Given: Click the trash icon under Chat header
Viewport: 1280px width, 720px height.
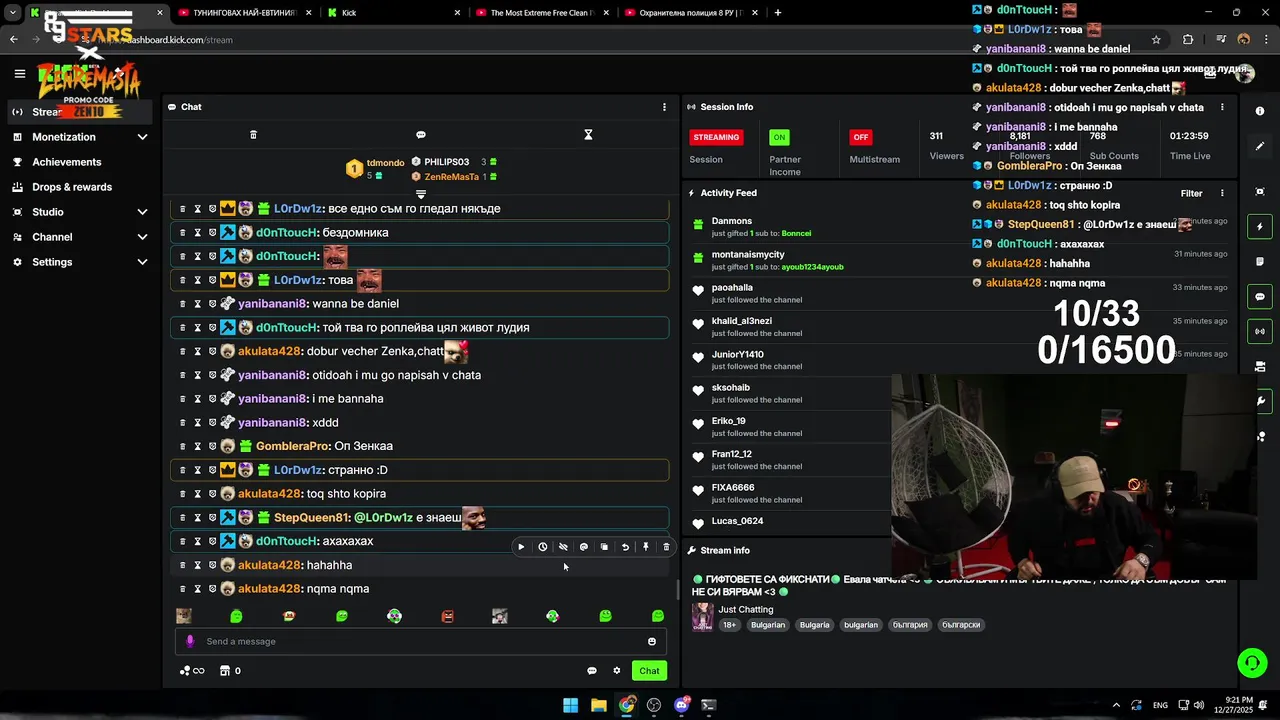Looking at the screenshot, I should pos(253,135).
